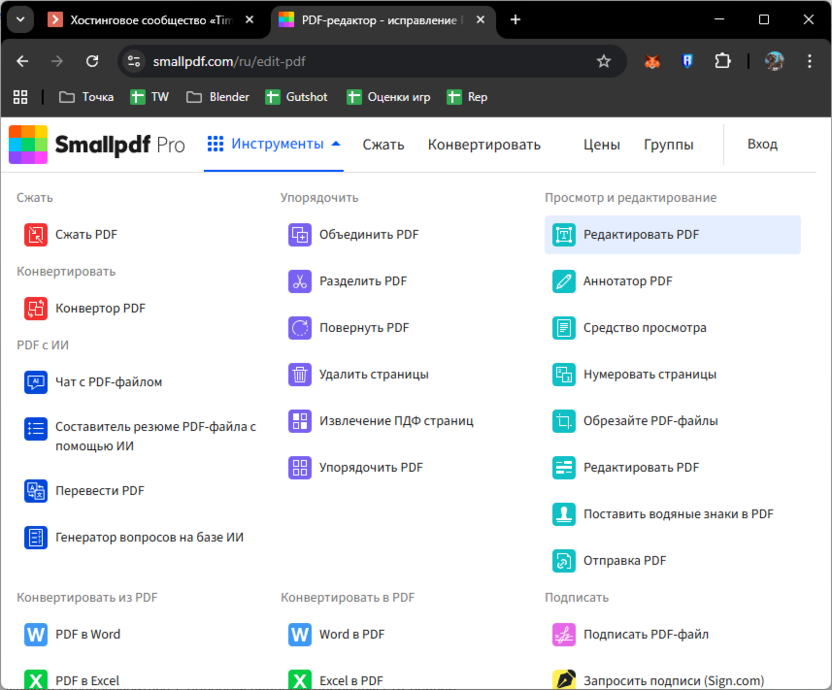Click the Word в PDF icon
Image resolution: width=832 pixels, height=690 pixels.
pyautogui.click(x=300, y=635)
